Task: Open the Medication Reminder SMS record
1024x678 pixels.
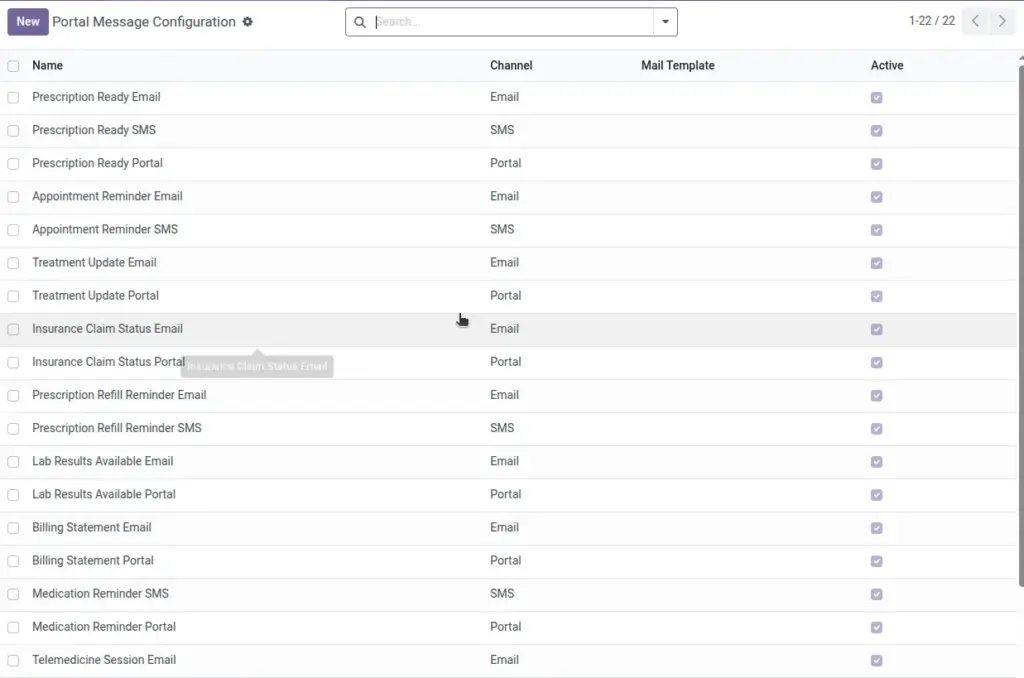Action: click(x=101, y=593)
